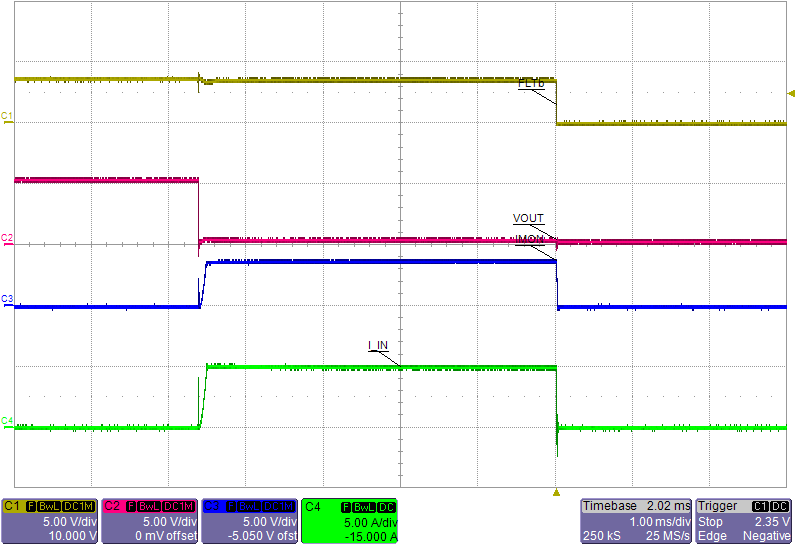Image resolution: width=797 pixels, height=546 pixels.
Task: Click C2's 0 mV offset value
Action: (166, 536)
